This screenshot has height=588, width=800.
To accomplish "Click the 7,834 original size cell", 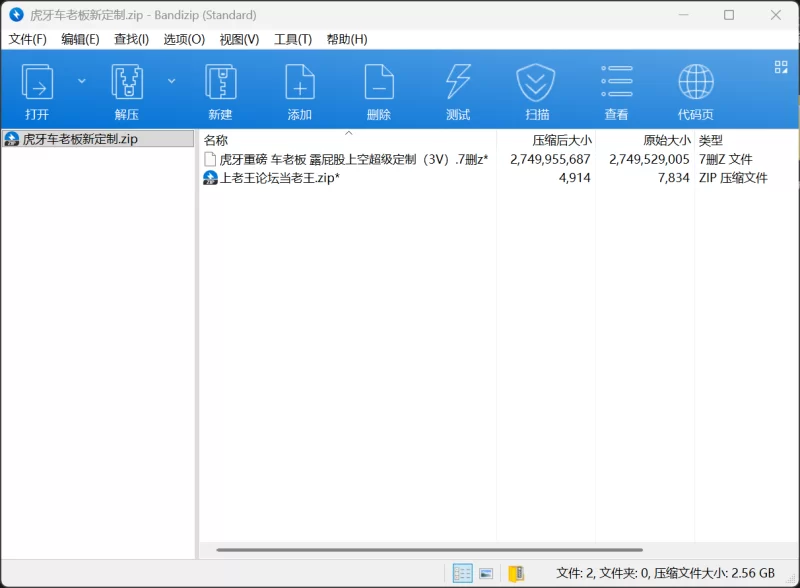I will 673,178.
